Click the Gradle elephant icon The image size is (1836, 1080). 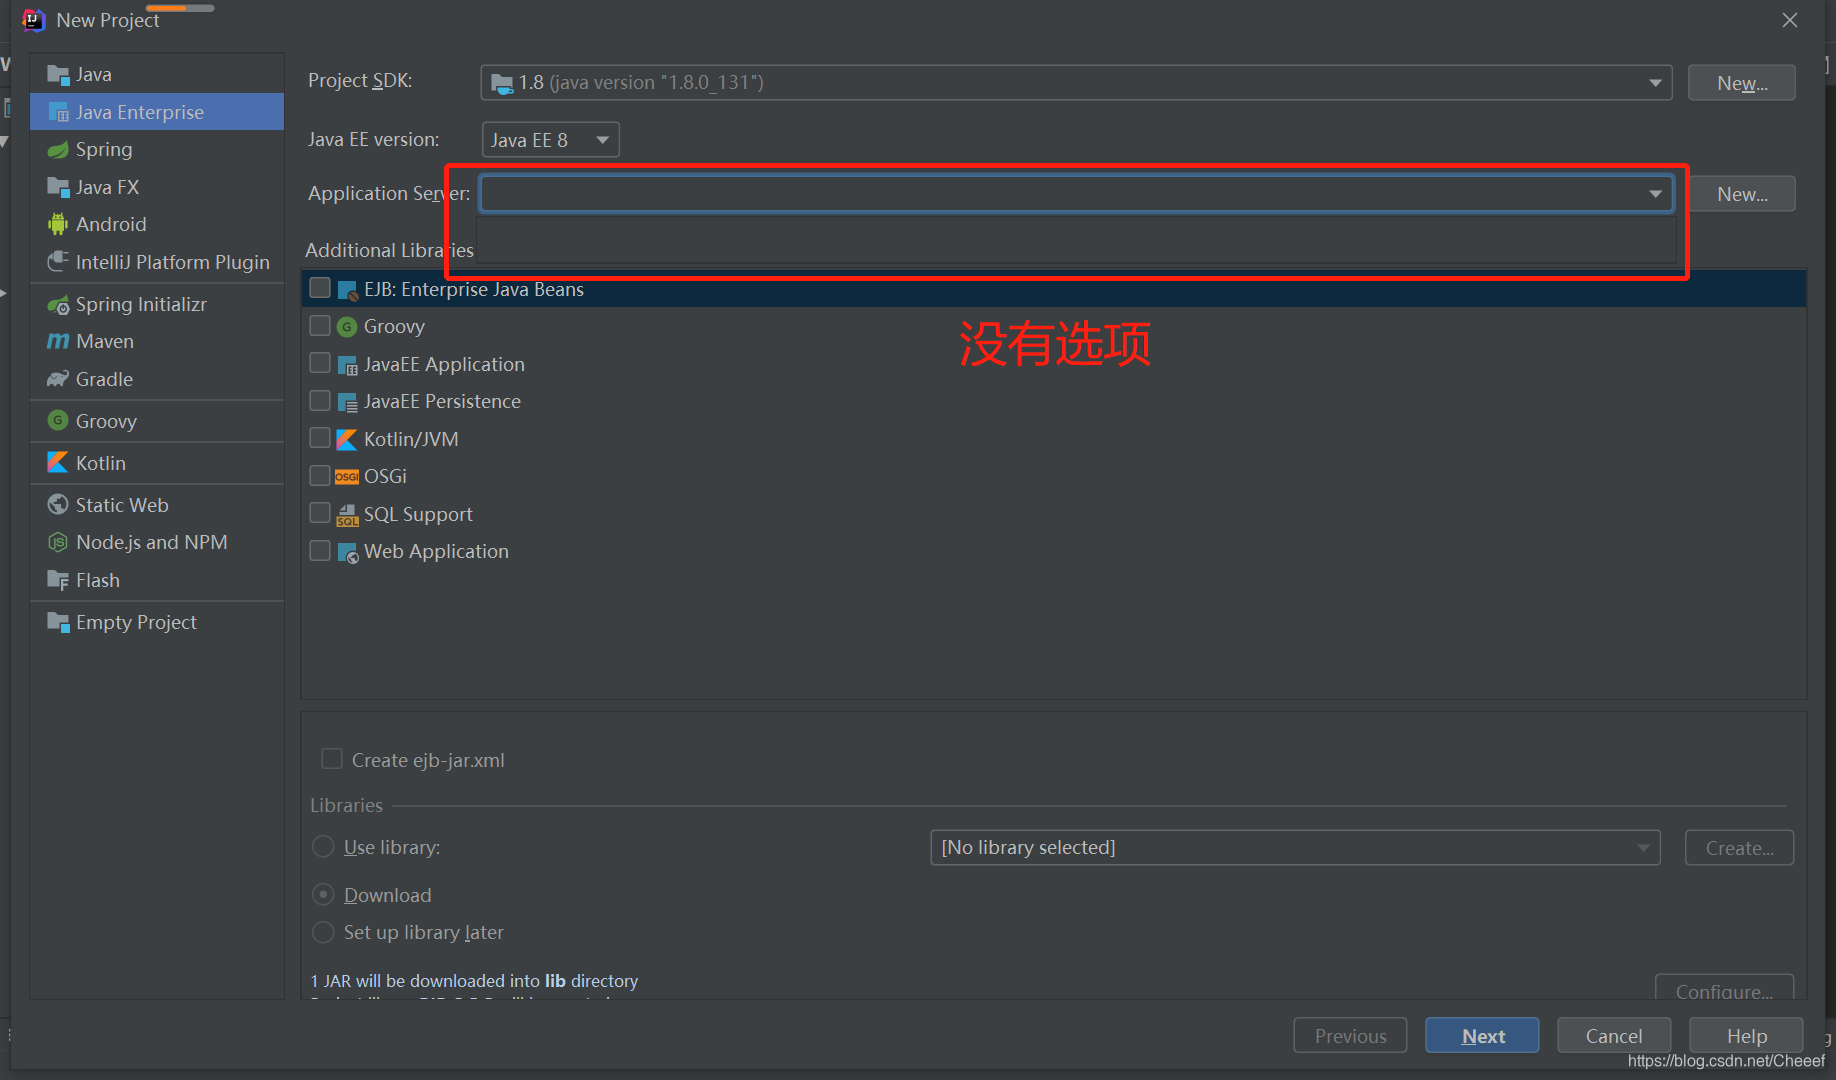tap(58, 379)
